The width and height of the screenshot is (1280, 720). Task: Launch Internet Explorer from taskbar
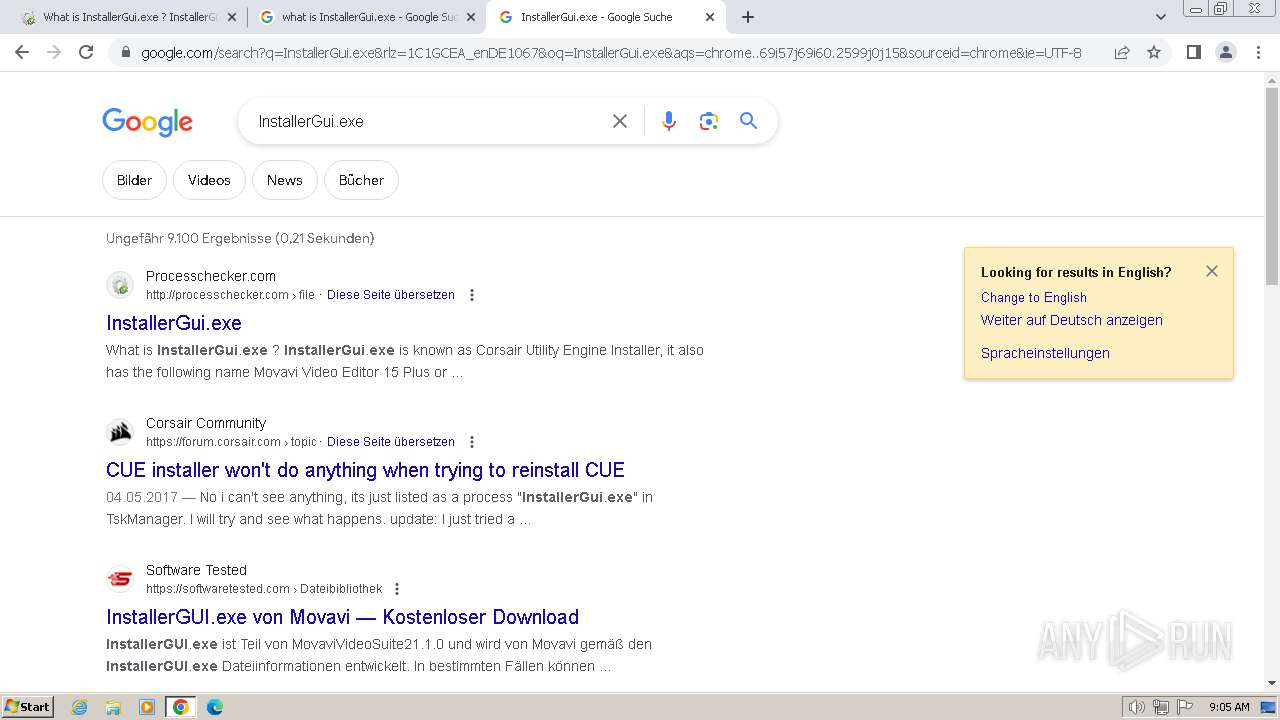pos(80,707)
